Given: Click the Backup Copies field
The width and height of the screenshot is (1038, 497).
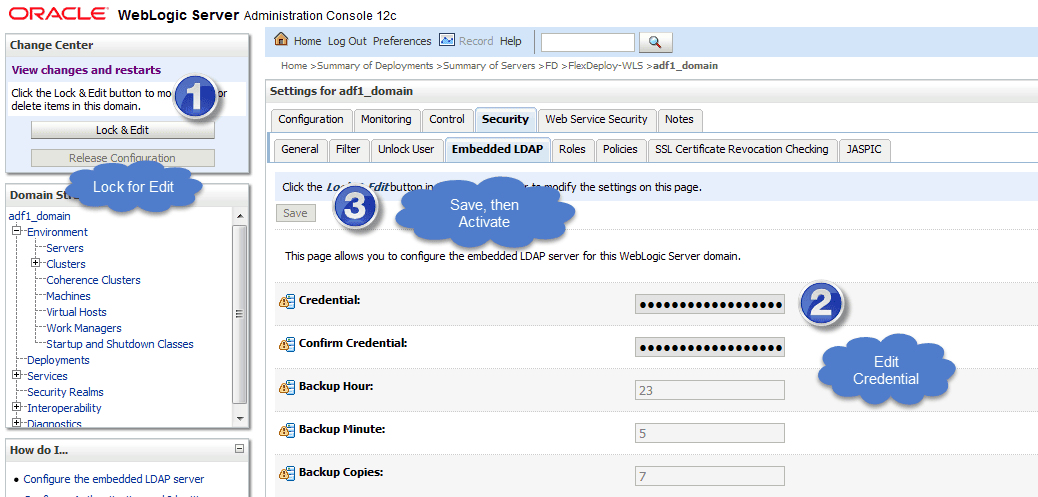Looking at the screenshot, I should [x=710, y=476].
